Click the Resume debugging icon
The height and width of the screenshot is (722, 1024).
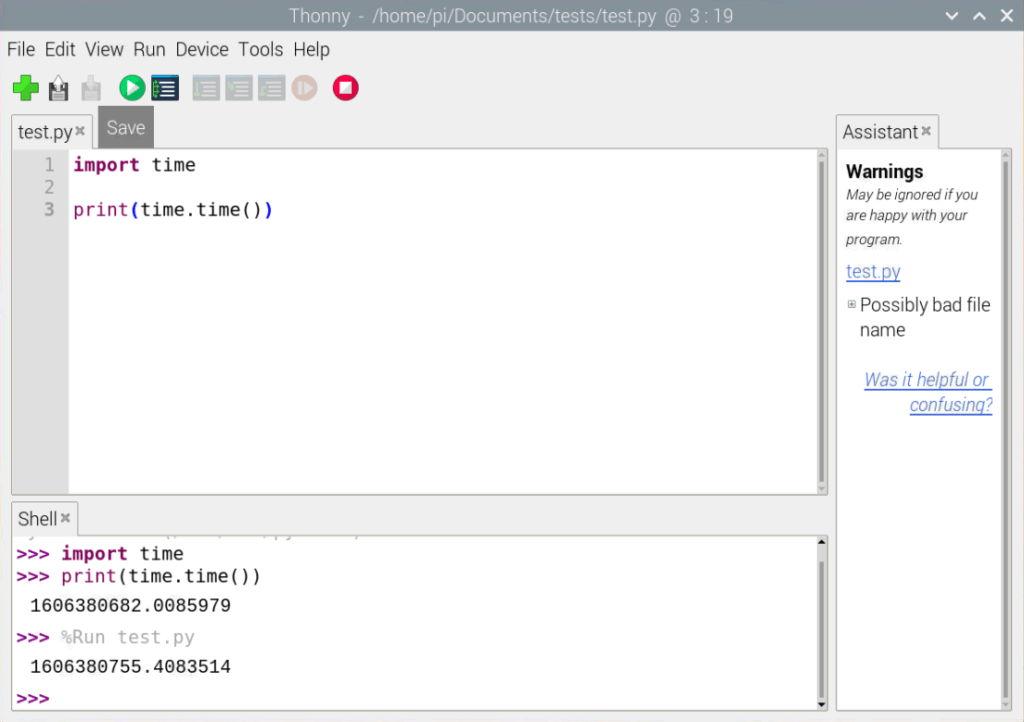[304, 88]
